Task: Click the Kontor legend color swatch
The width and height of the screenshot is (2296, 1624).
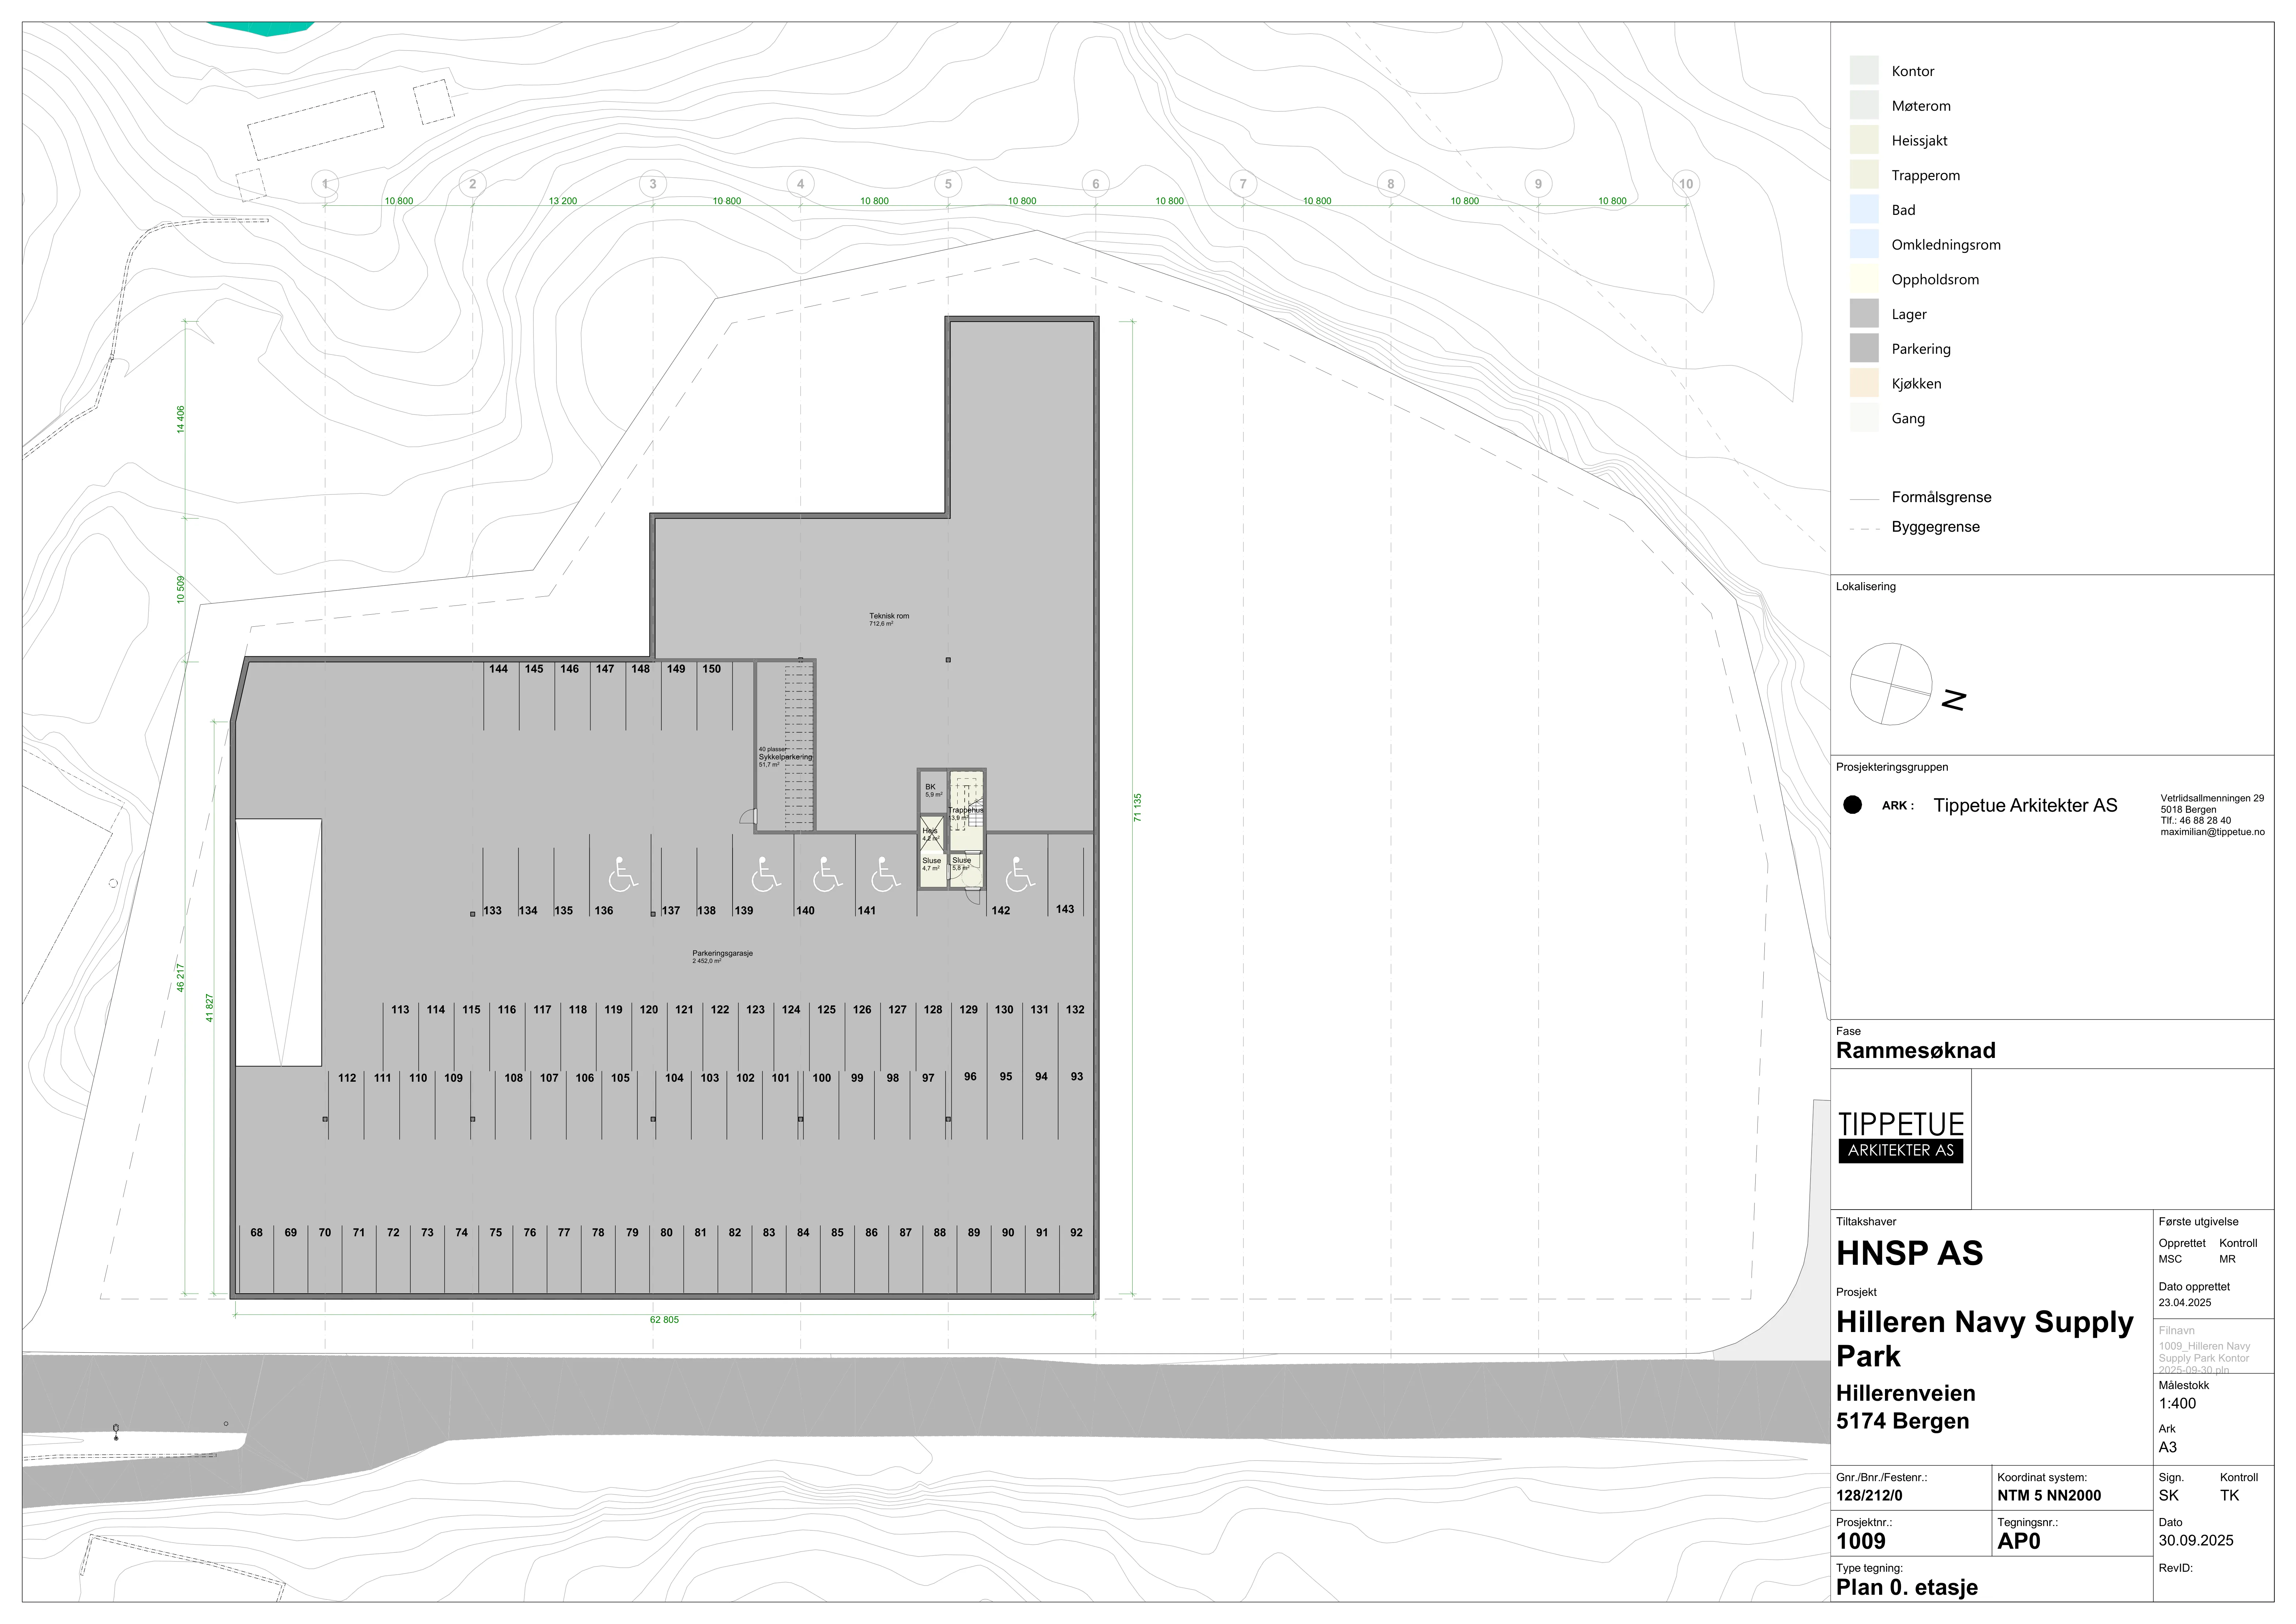Action: (1864, 70)
